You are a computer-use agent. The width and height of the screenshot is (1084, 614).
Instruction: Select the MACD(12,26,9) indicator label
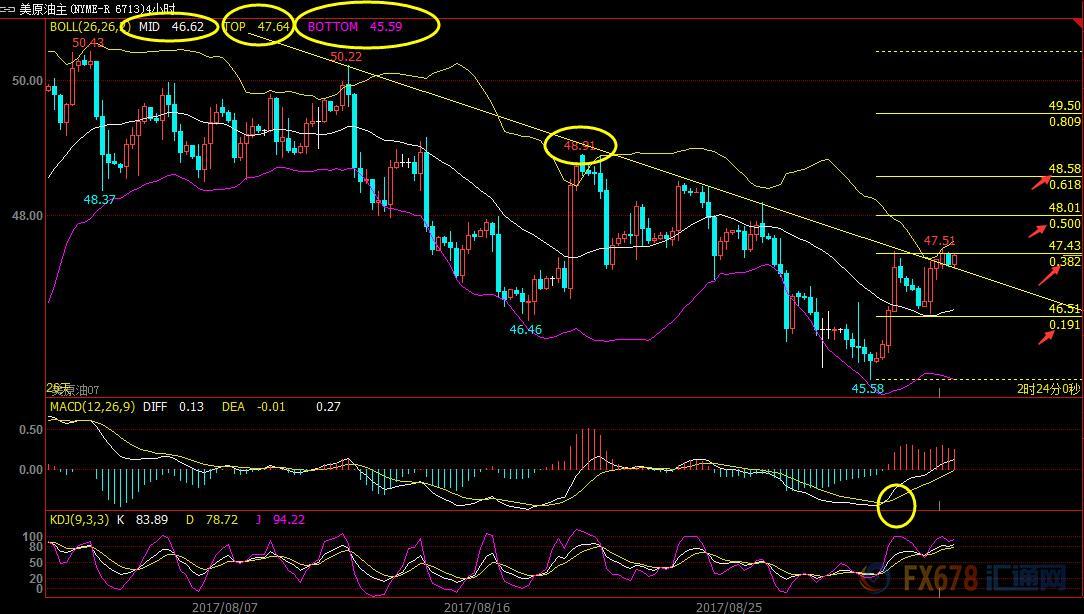(93, 407)
